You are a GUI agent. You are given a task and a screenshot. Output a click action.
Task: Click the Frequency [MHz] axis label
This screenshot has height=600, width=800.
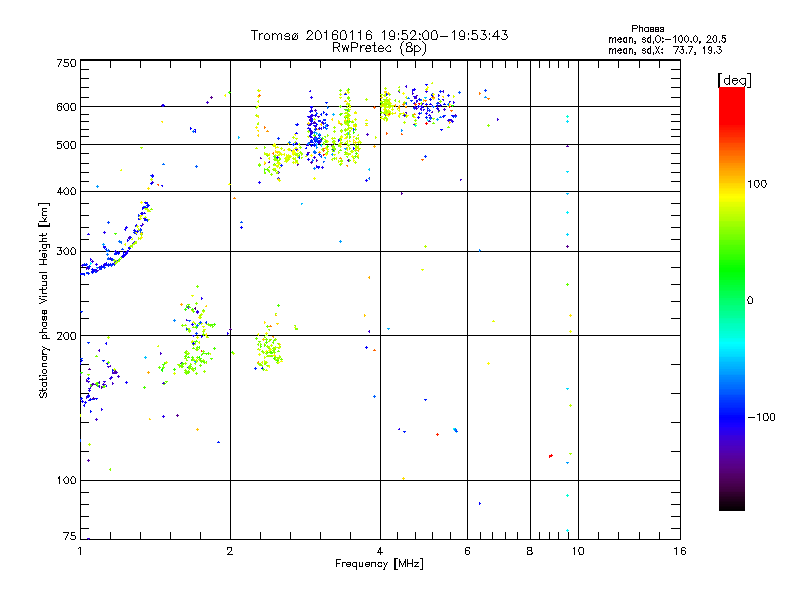pyautogui.click(x=379, y=565)
